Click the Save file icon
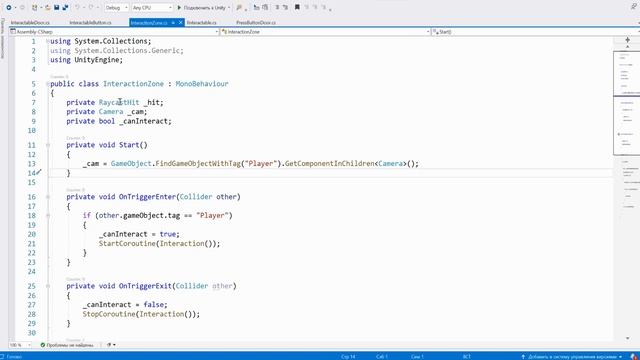Screen dimensions: 640x360 point(57,7)
